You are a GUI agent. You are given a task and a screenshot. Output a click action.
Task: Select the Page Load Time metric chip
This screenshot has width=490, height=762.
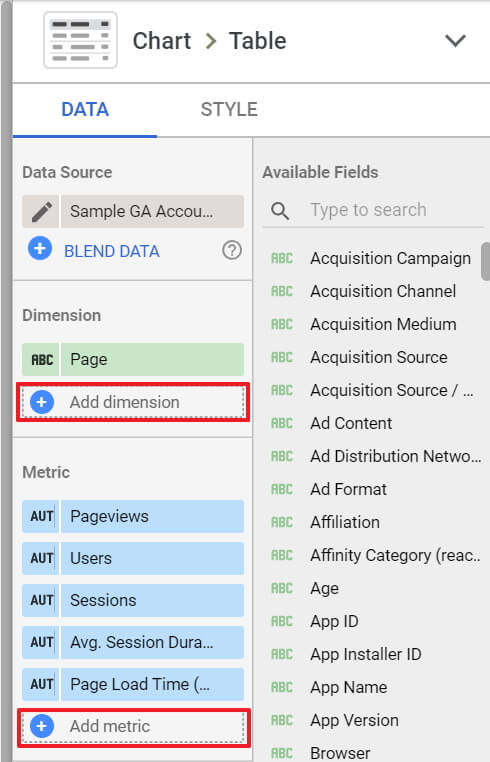[x=152, y=684]
